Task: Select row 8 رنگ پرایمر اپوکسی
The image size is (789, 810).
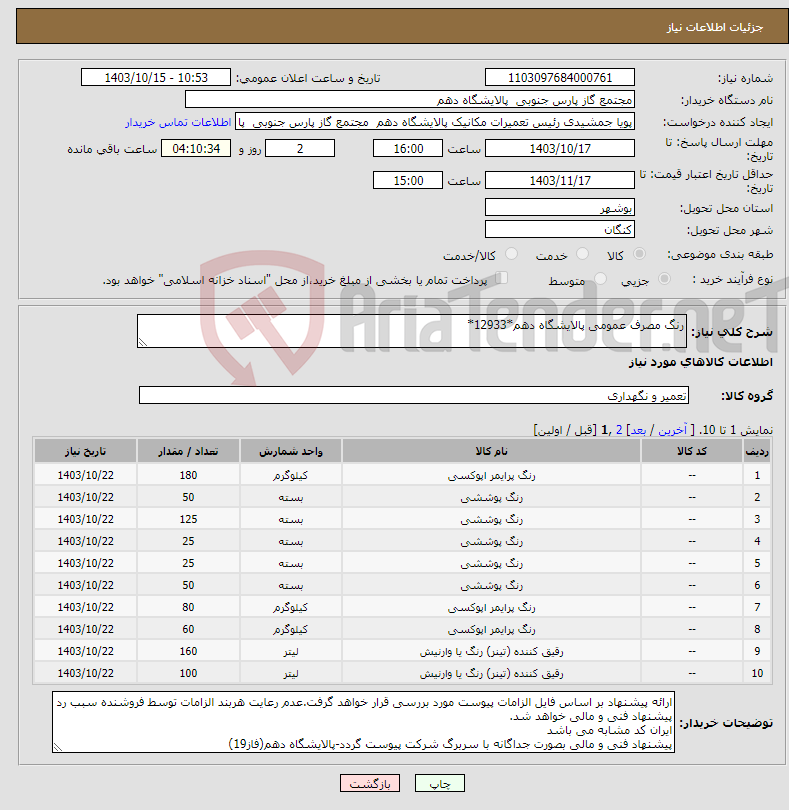Action: coord(491,629)
